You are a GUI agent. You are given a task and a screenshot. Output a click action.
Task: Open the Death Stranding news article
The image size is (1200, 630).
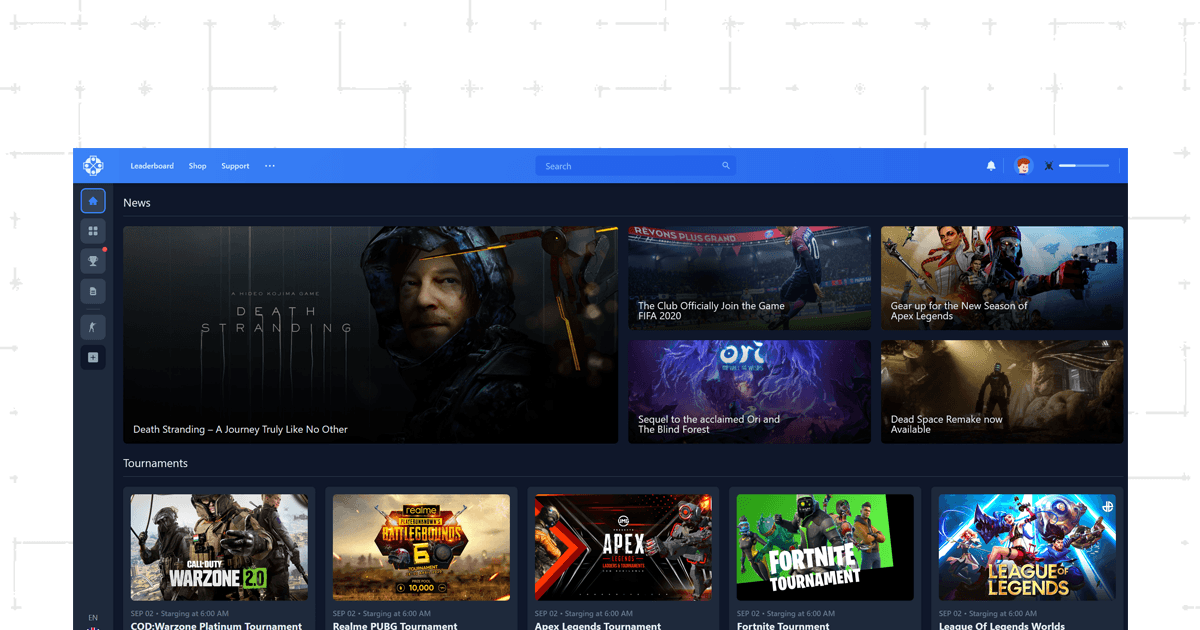click(370, 334)
